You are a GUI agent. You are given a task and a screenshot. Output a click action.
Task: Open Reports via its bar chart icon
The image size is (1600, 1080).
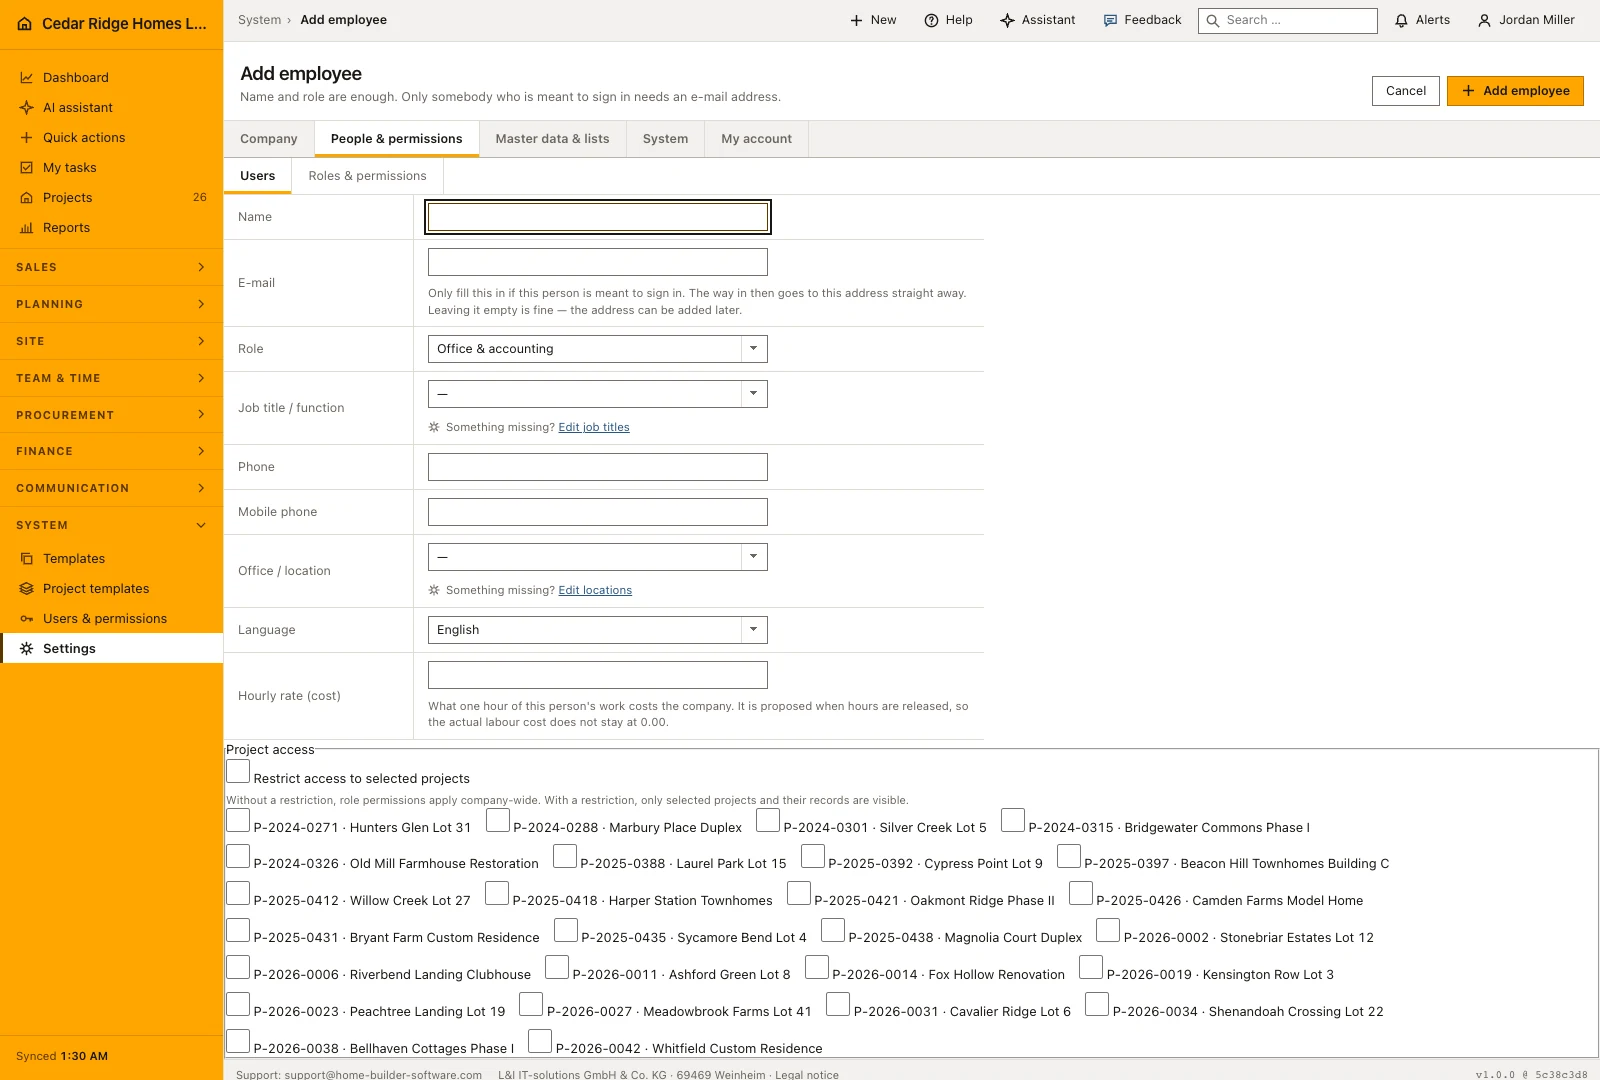pyautogui.click(x=27, y=228)
